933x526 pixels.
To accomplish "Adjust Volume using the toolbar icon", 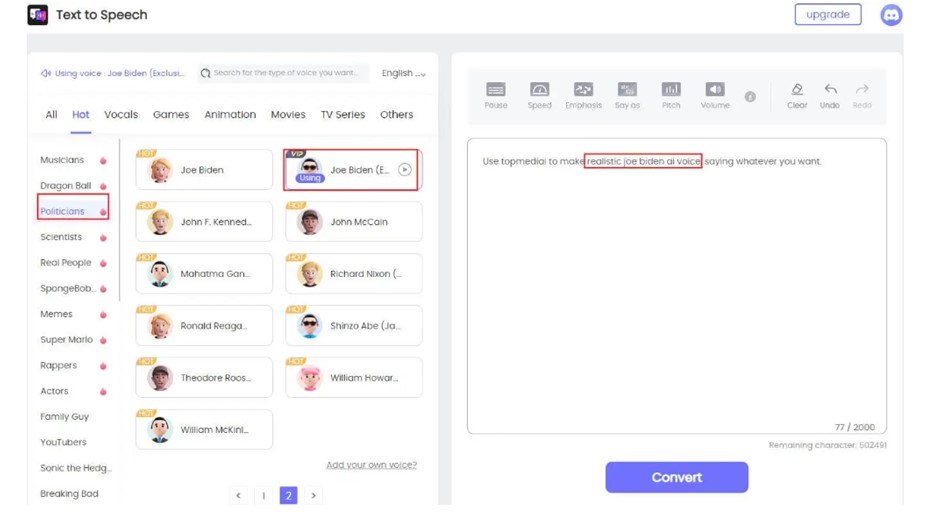I will pyautogui.click(x=714, y=90).
